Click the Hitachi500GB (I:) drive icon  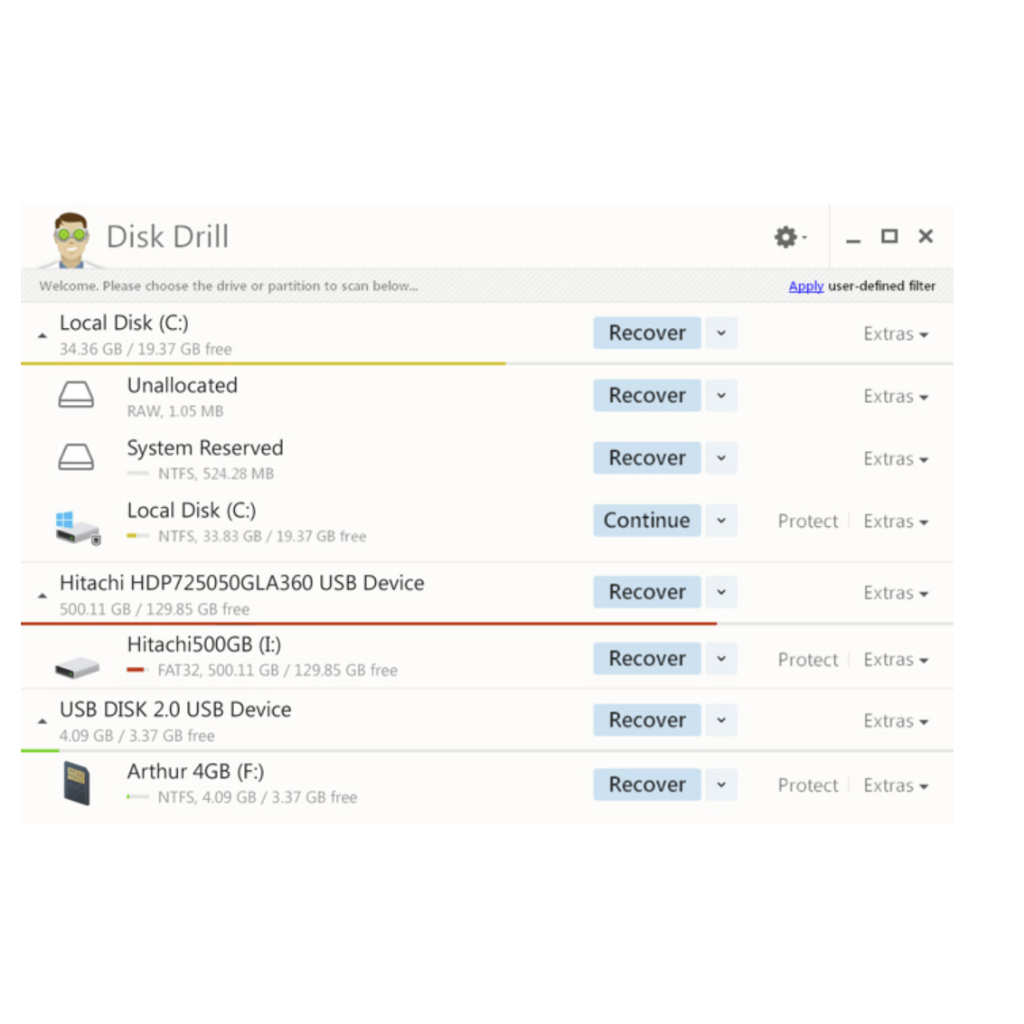77,663
